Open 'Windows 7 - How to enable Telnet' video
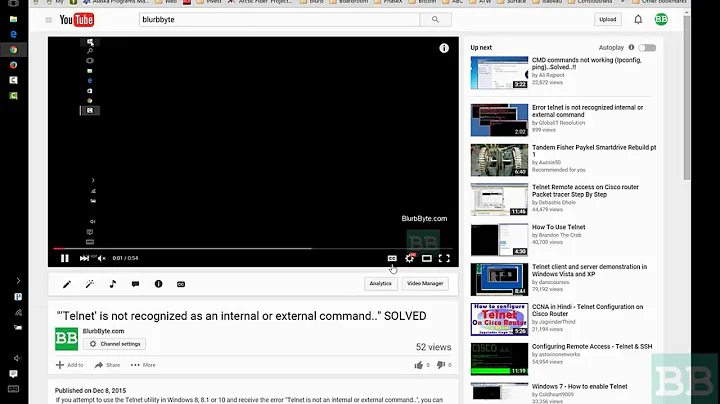Viewport: 720px width, 404px height. (579, 387)
